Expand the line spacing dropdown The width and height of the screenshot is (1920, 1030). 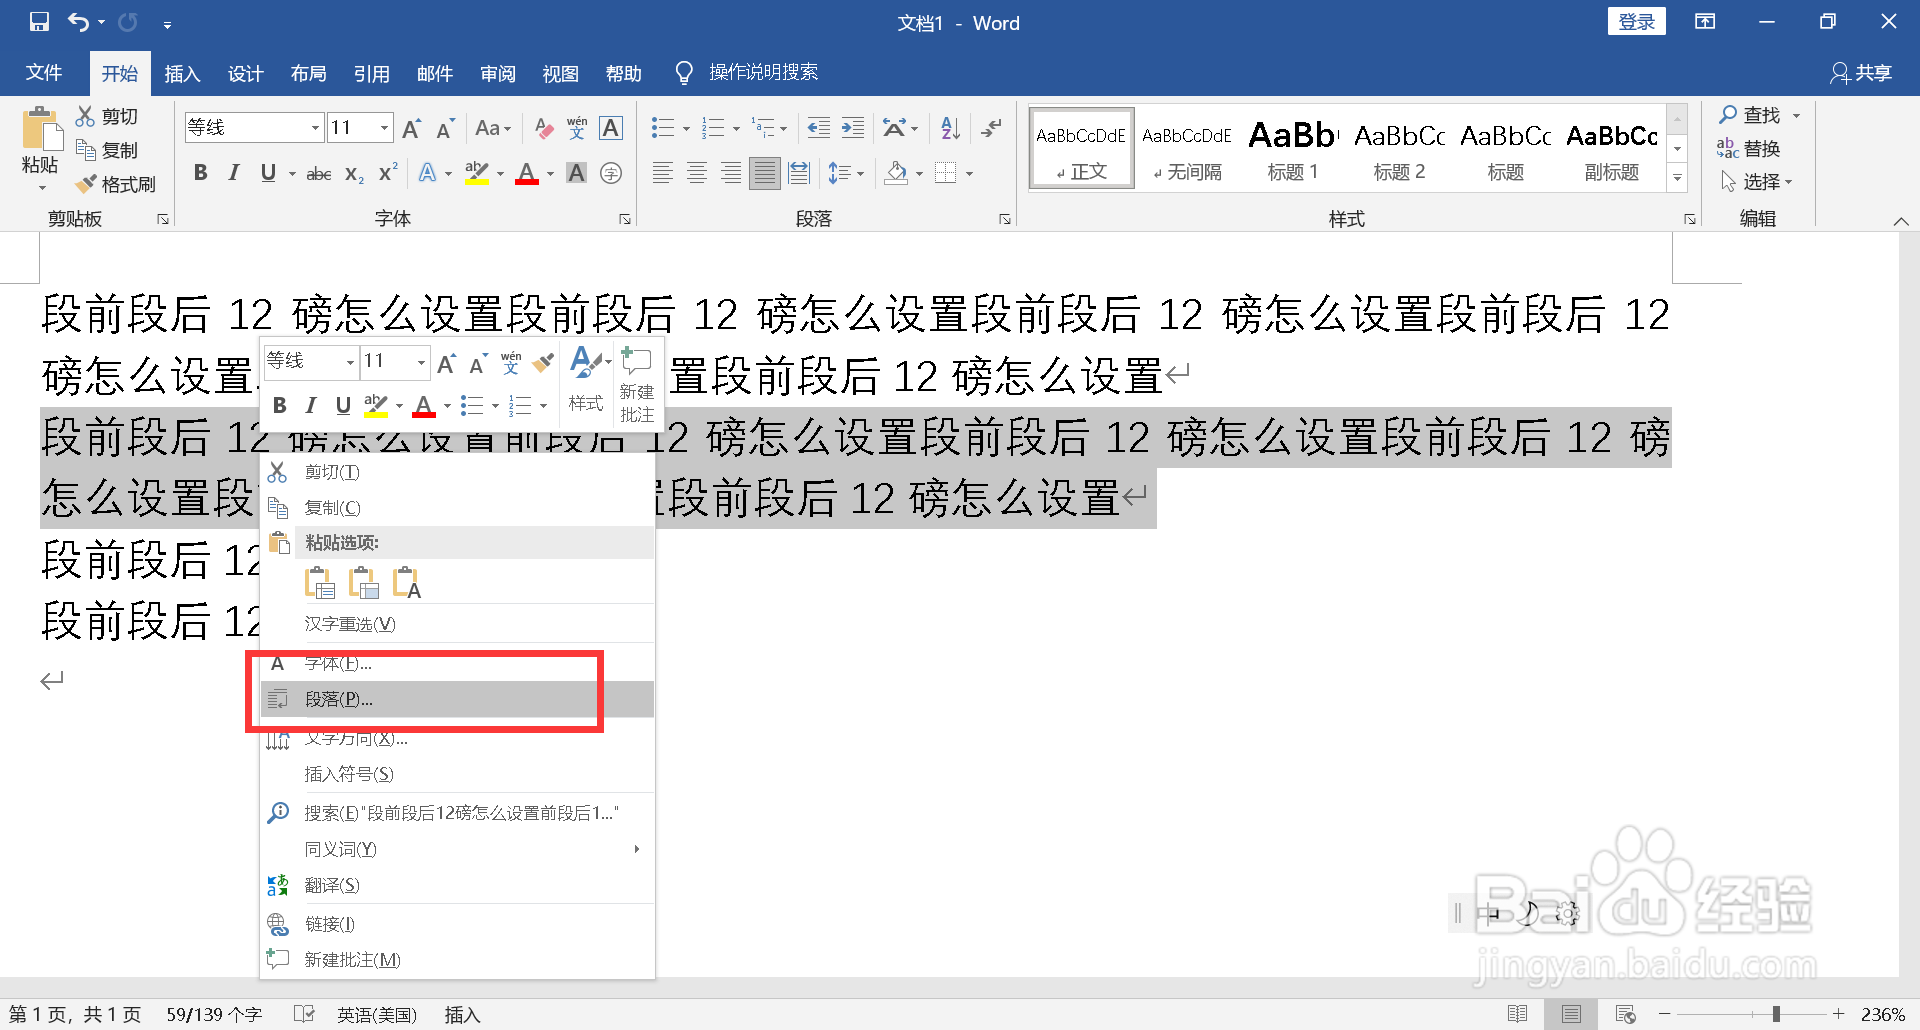(846, 174)
